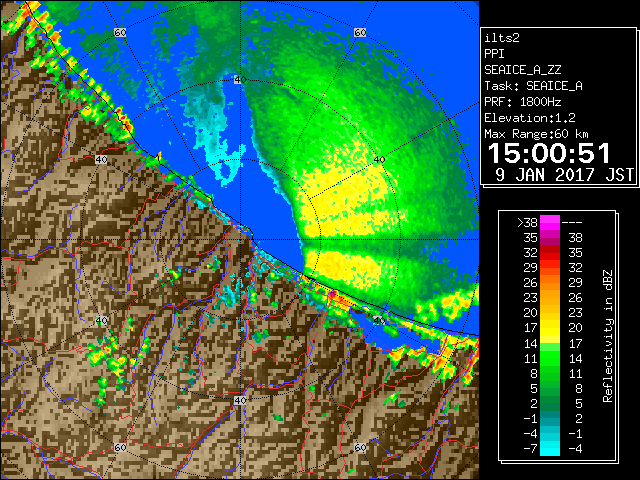
Task: Select the date text 9 JAN 2017 JST
Action: [565, 175]
